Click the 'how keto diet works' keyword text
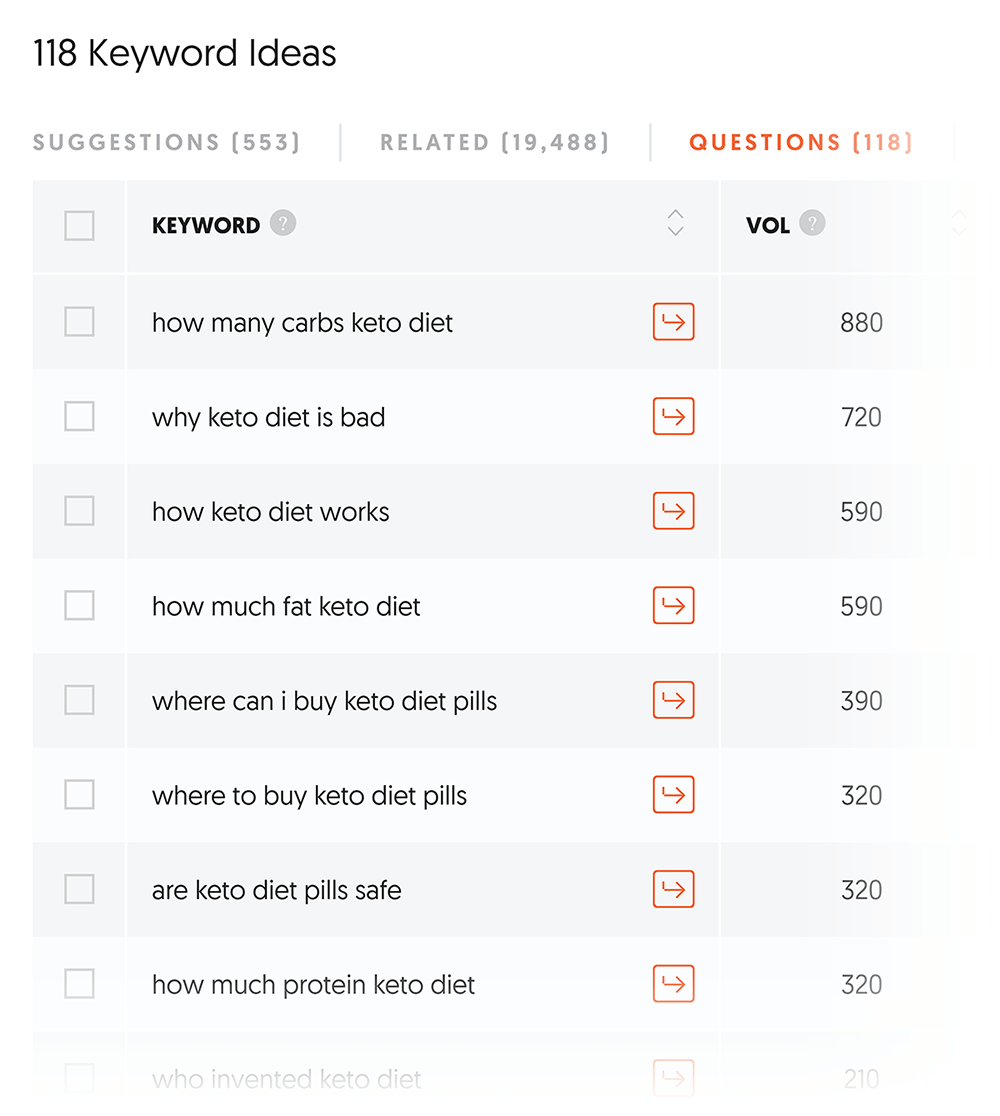This screenshot has width=1000, height=1116. pyautogui.click(x=270, y=512)
